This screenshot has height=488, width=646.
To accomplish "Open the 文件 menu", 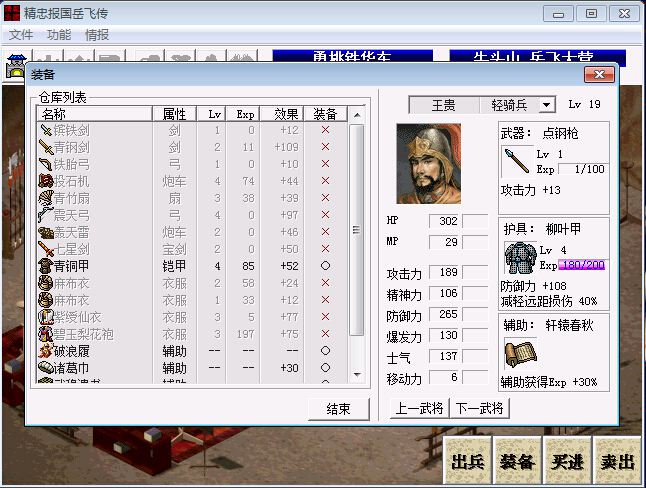I will coord(21,35).
